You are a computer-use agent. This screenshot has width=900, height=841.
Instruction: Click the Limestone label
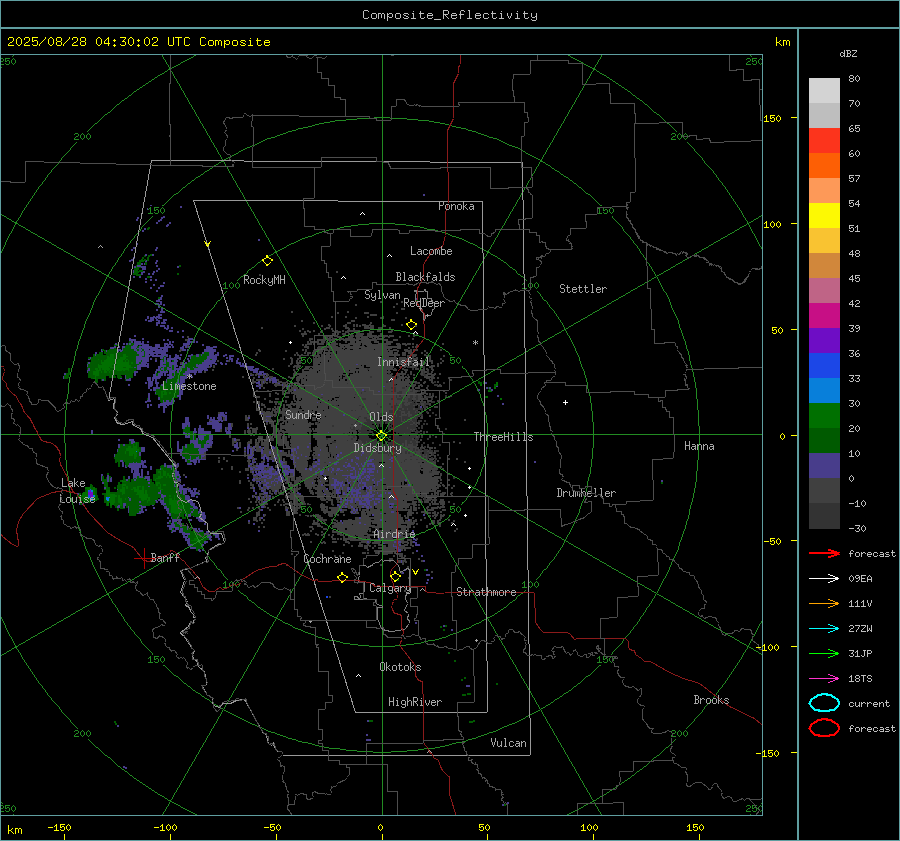click(x=189, y=386)
